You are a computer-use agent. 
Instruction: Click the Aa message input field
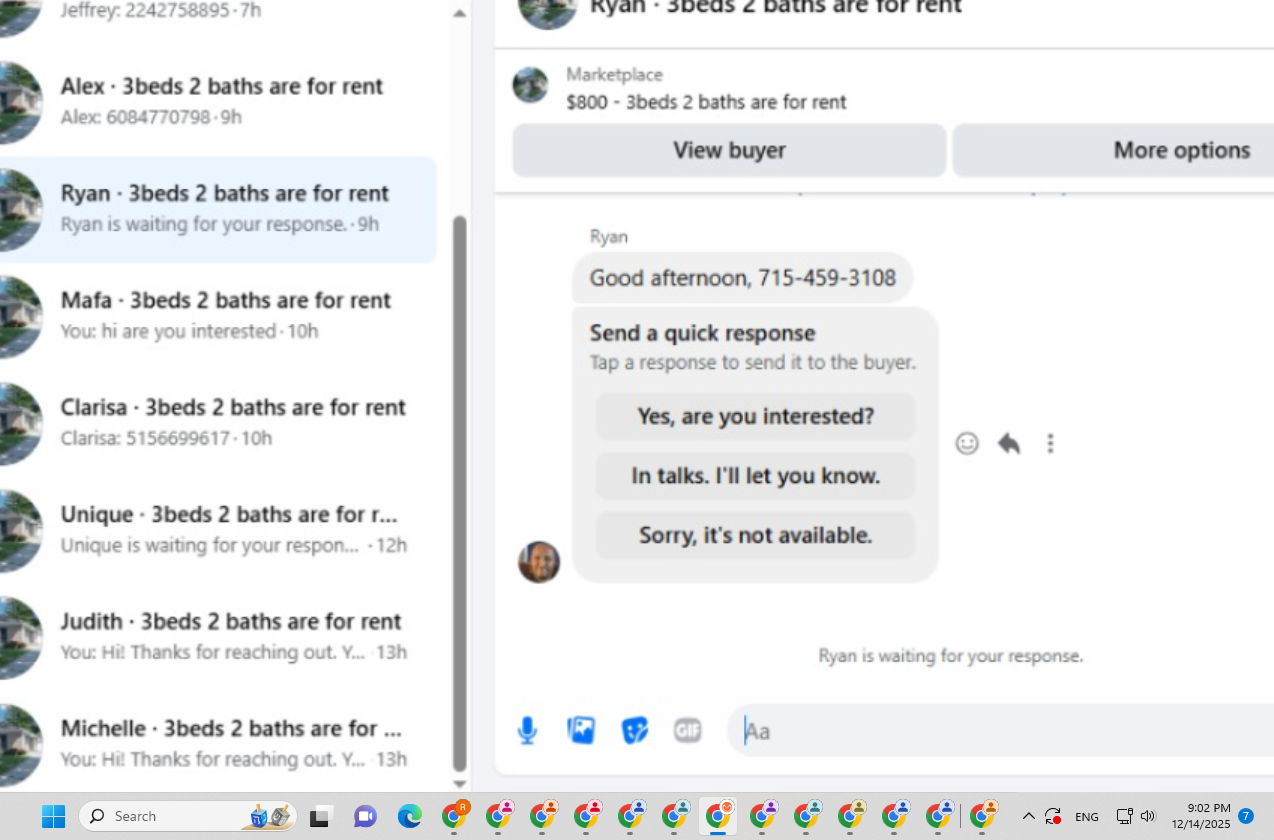tap(1000, 731)
